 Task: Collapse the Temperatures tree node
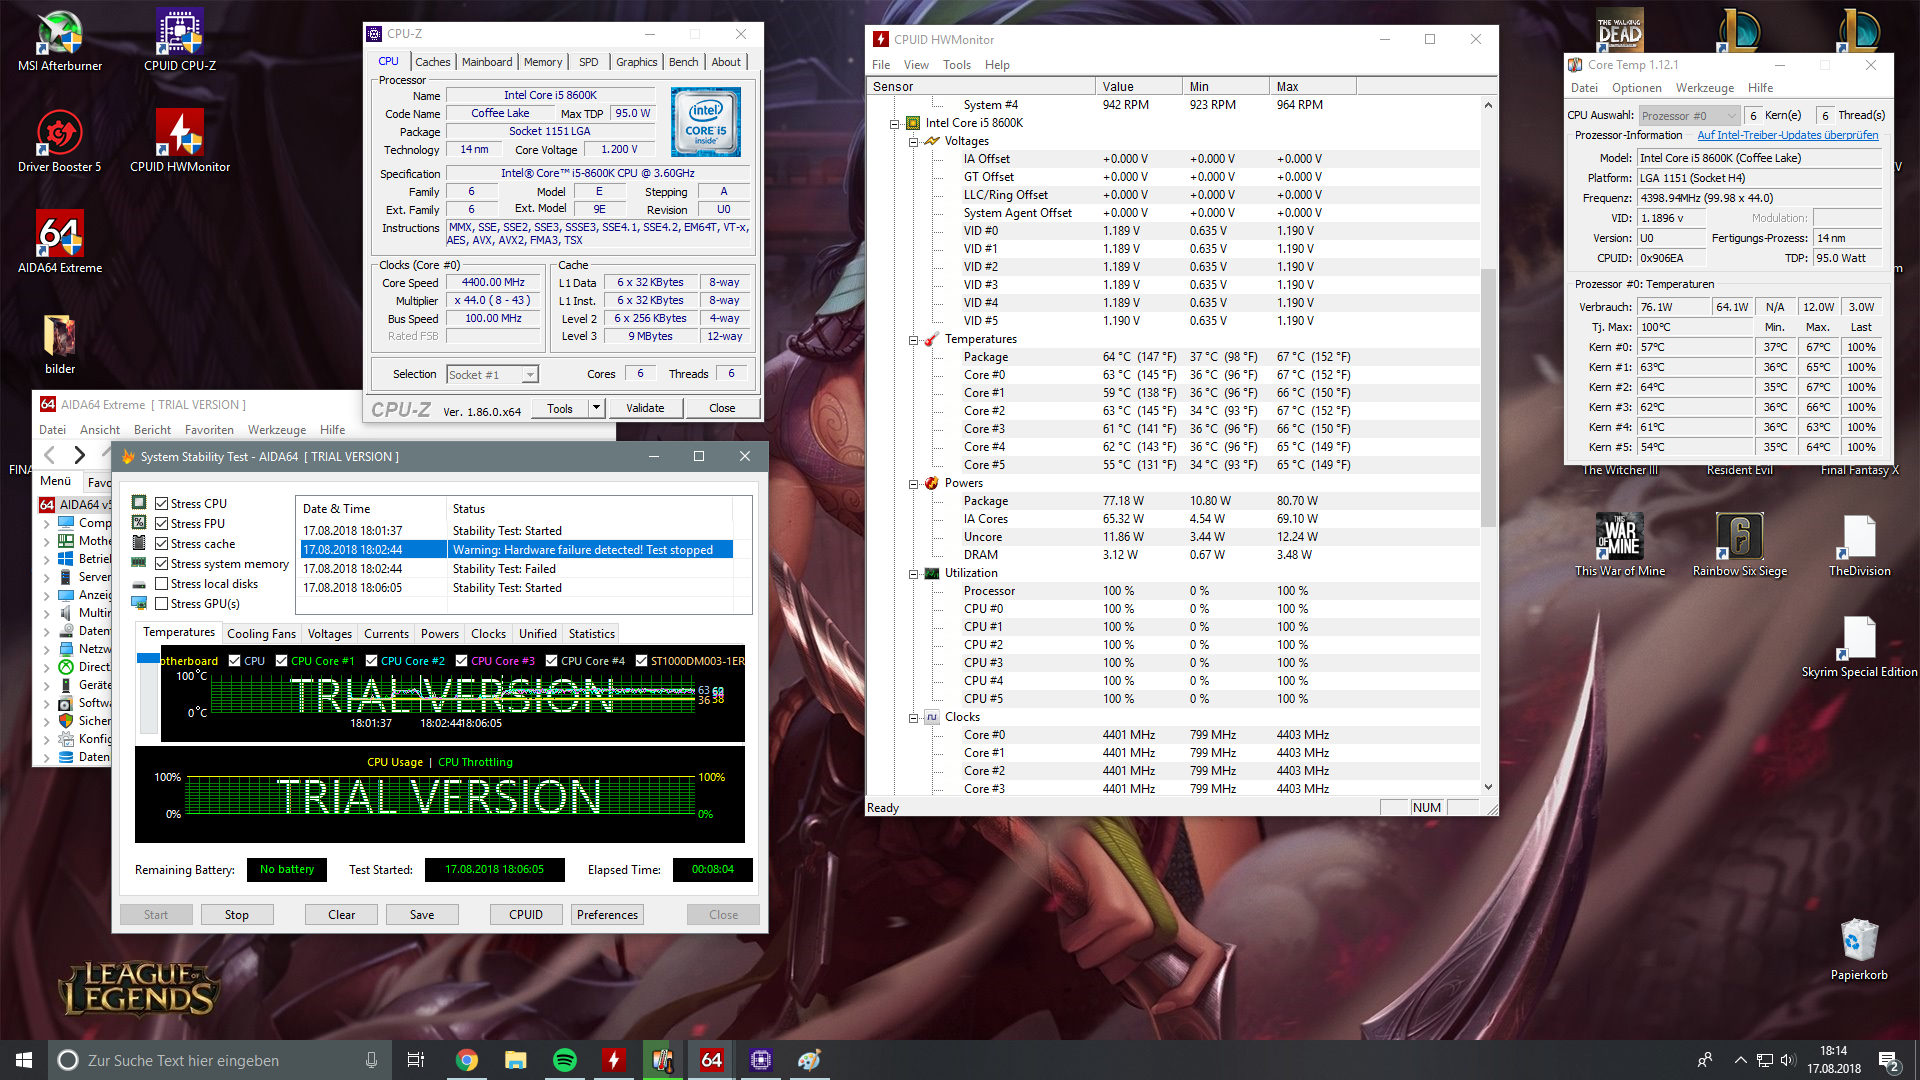(x=913, y=340)
